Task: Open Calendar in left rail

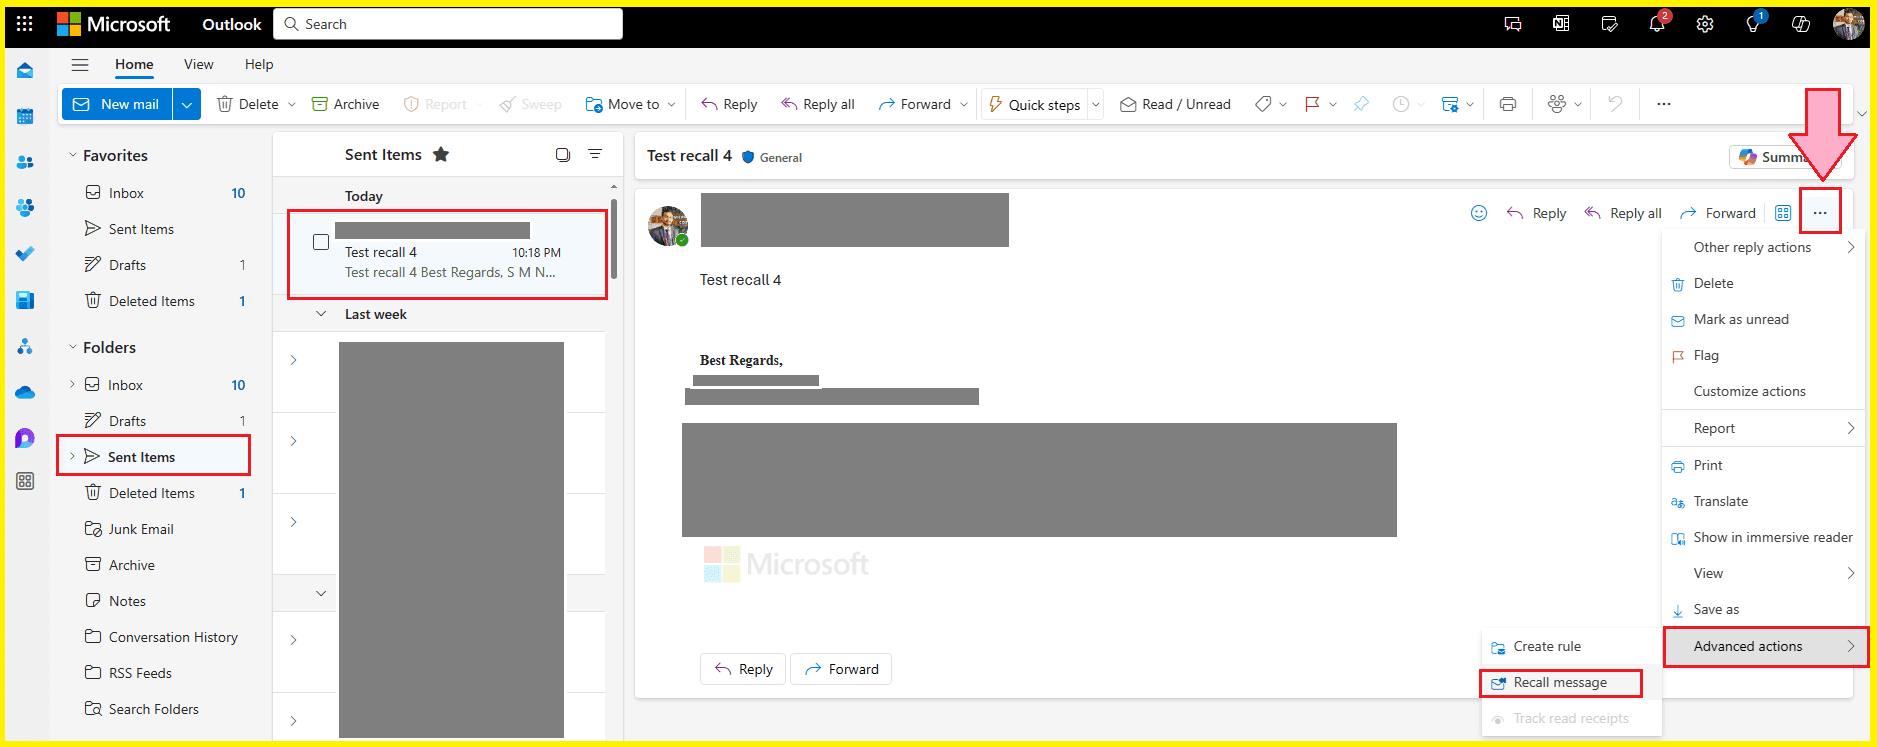Action: pyautogui.click(x=25, y=116)
